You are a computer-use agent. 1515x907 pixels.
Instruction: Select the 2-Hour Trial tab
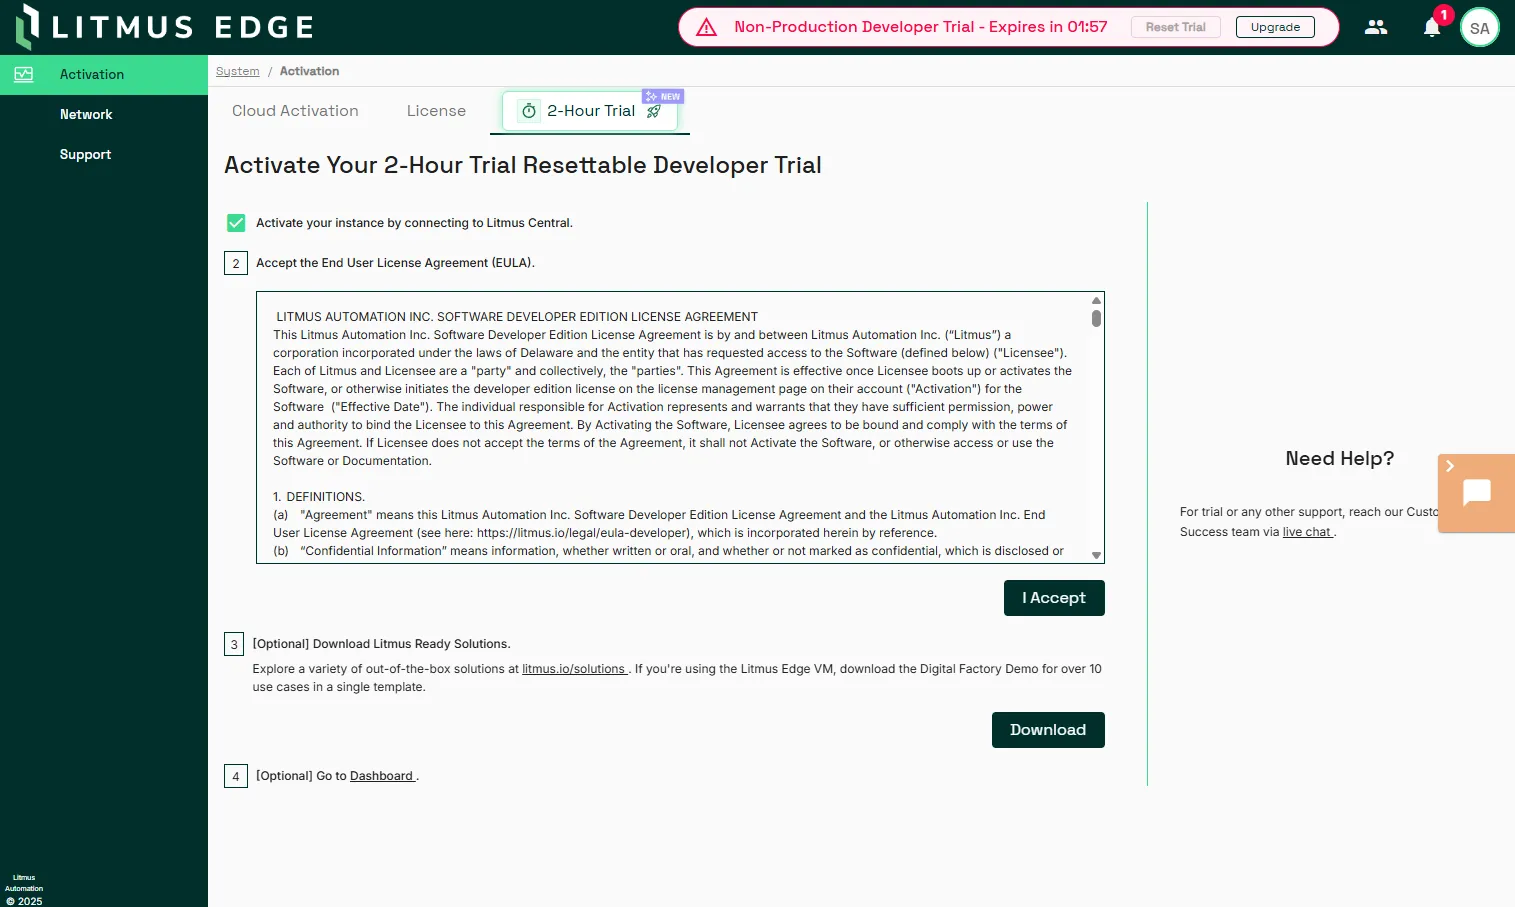coord(590,111)
